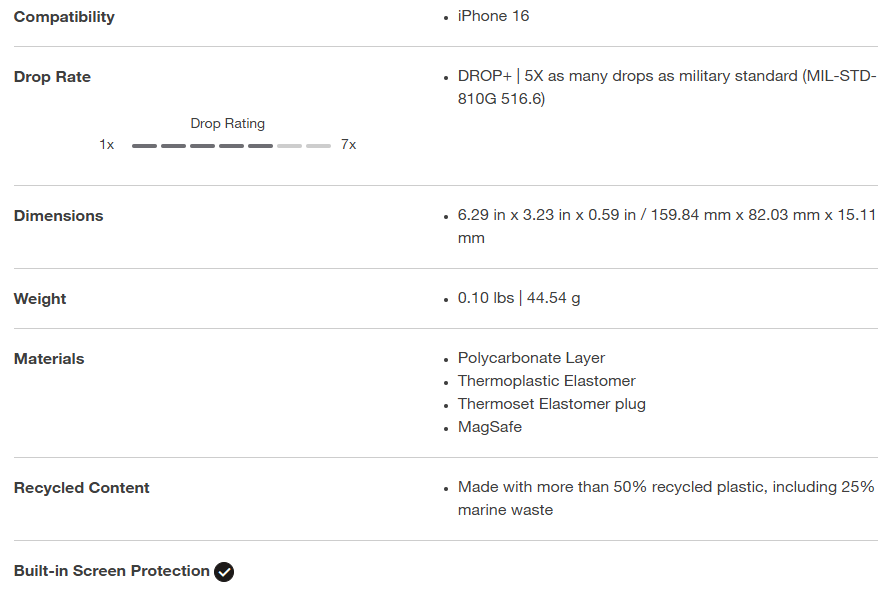Click the "1x" drop rating label
896x596 pixels.
click(106, 145)
